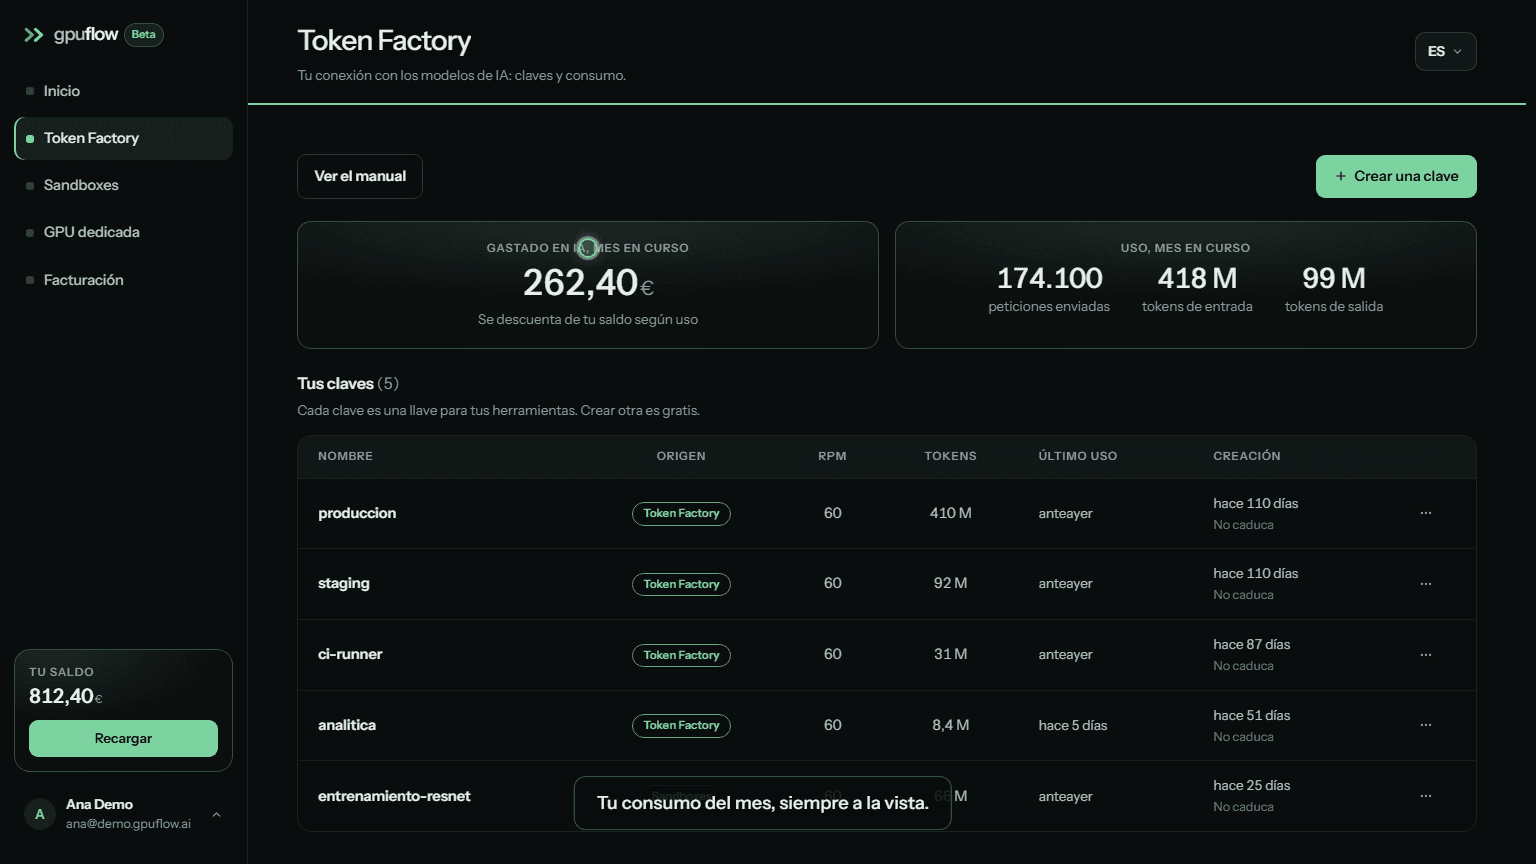Screen dimensions: 1536x864
Task: Select the produccion key row name
Action: point(357,513)
